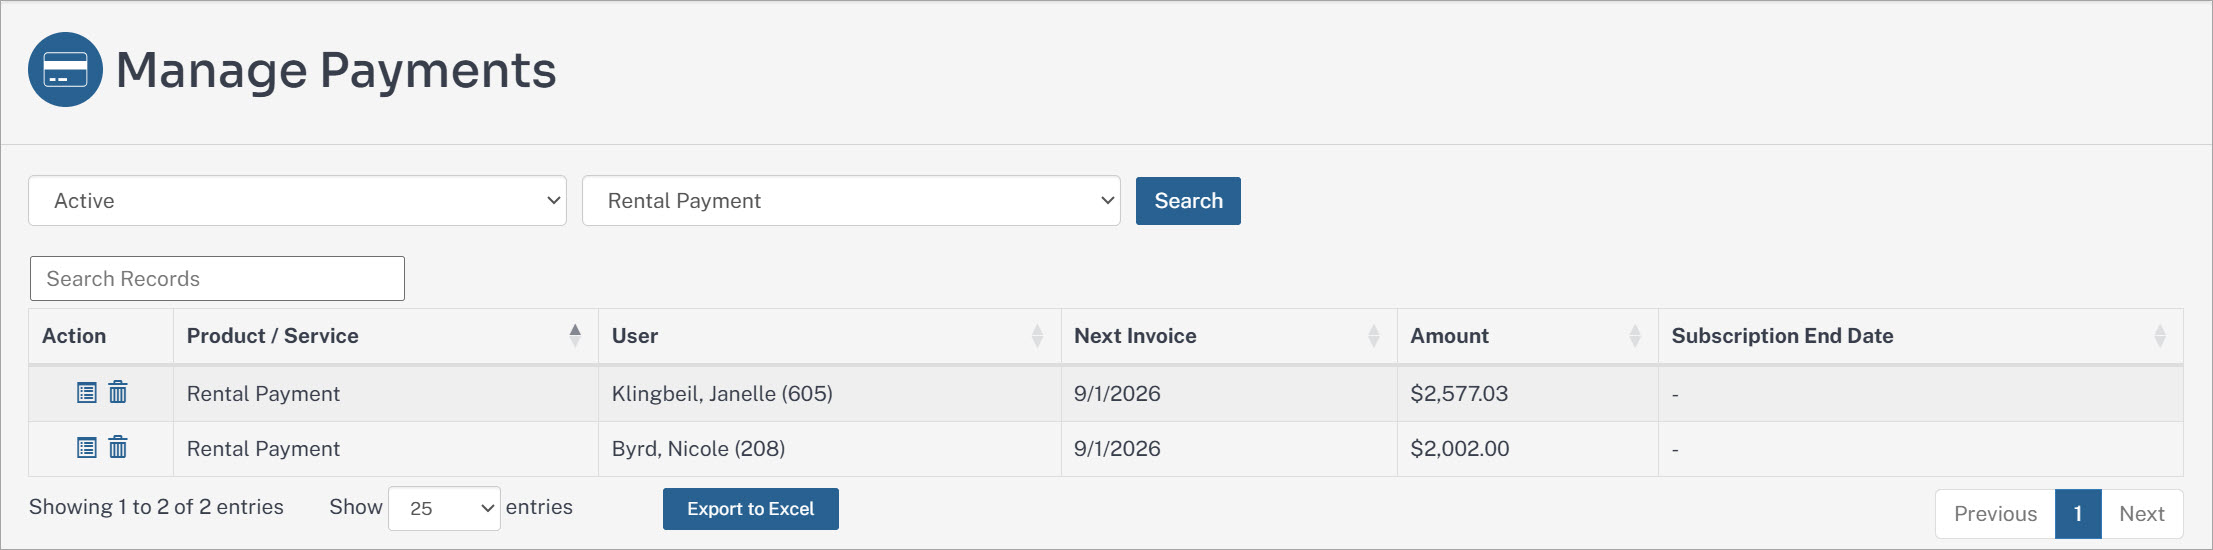Image resolution: width=2213 pixels, height=550 pixels.
Task: Open details icon for Byrd, Nicole payment
Action: click(87, 448)
